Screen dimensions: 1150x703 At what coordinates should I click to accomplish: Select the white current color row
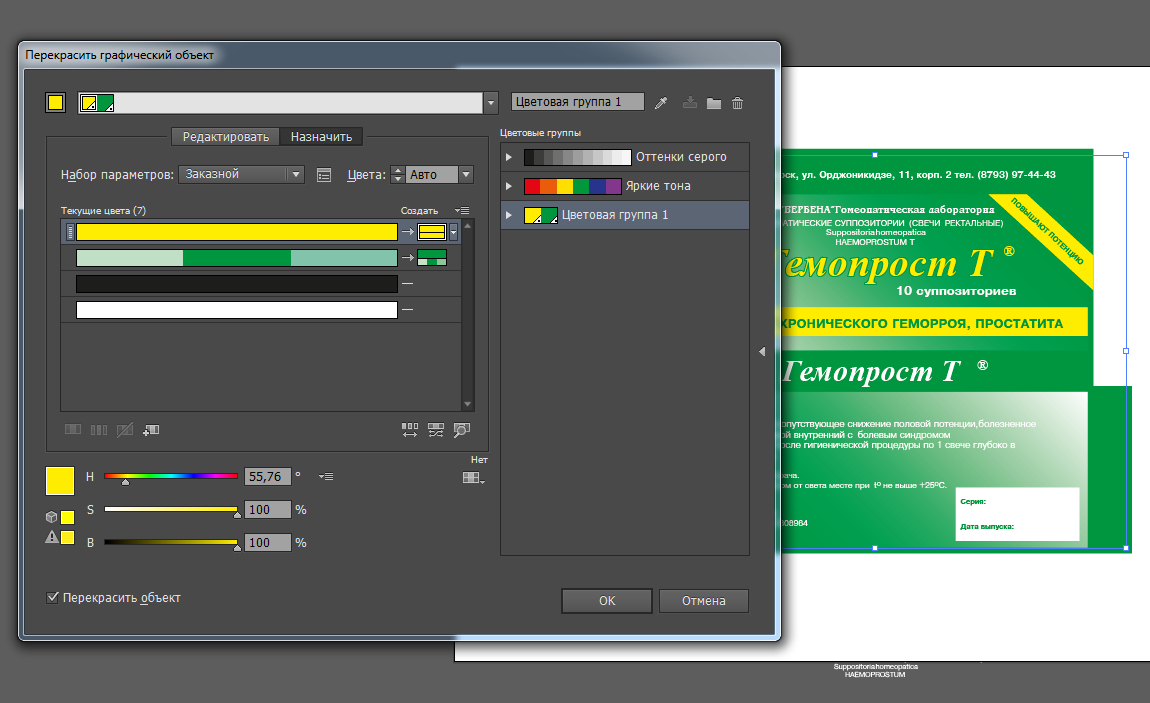point(237,309)
